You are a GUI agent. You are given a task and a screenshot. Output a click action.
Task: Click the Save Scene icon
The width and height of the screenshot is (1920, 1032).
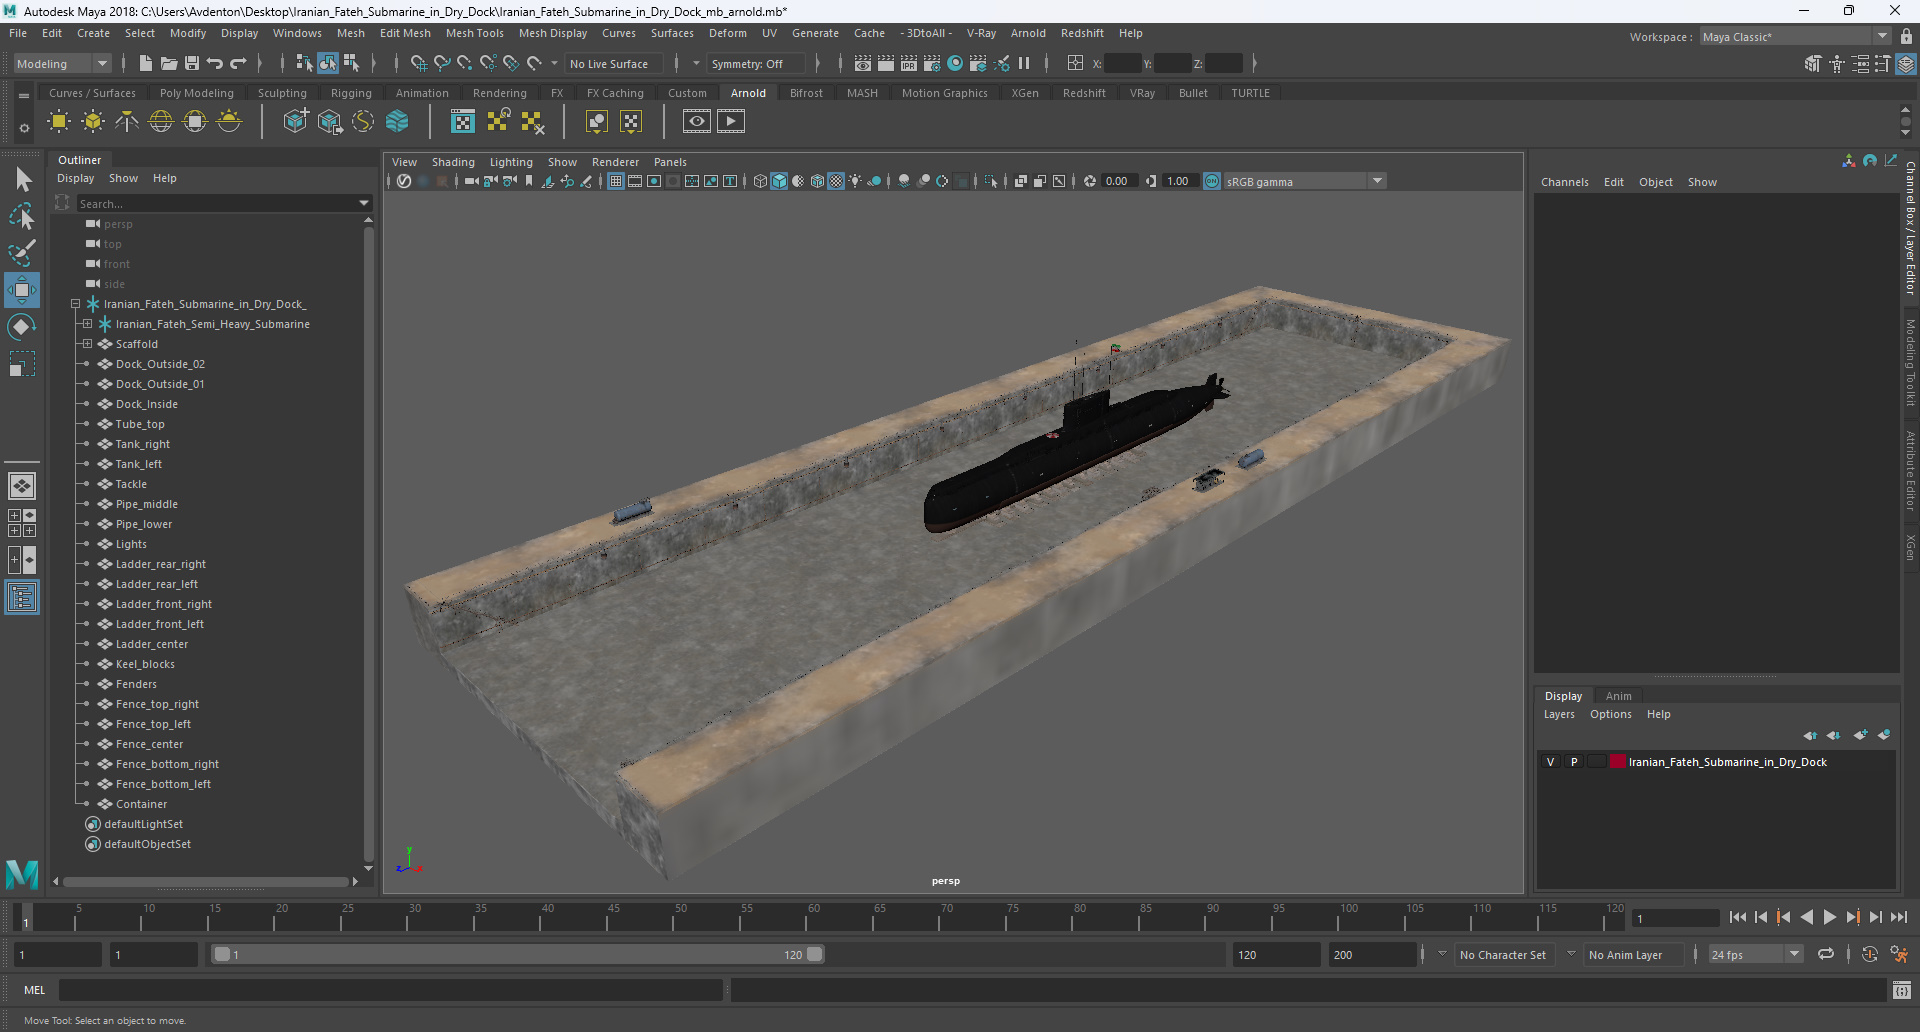[x=192, y=64]
